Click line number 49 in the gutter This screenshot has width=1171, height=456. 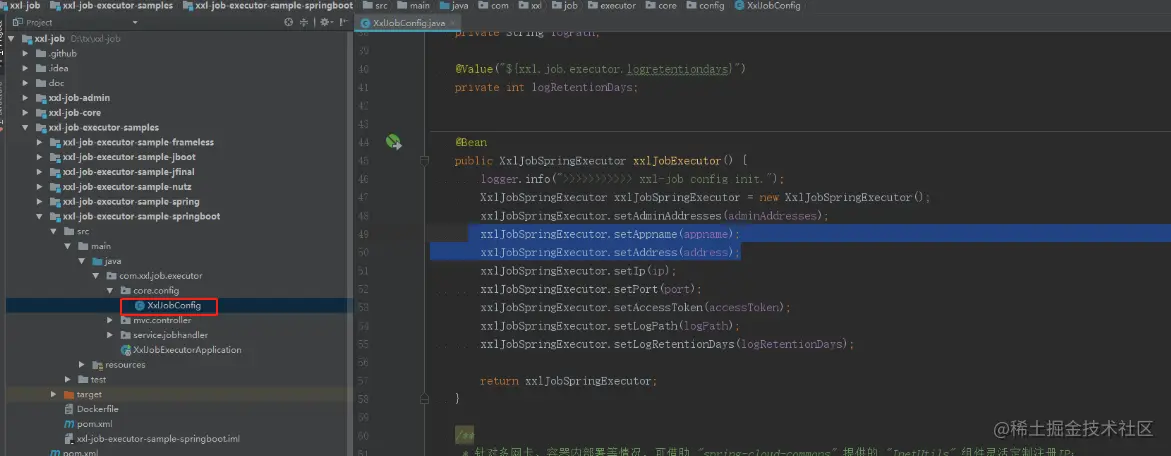tap(364, 234)
